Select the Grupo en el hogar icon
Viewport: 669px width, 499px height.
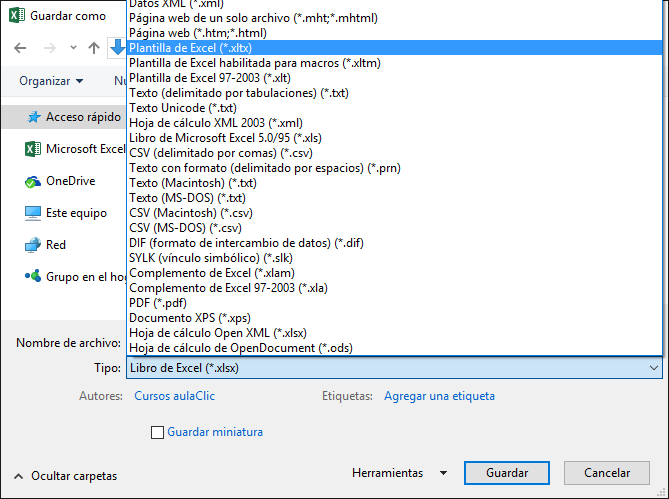point(32,277)
